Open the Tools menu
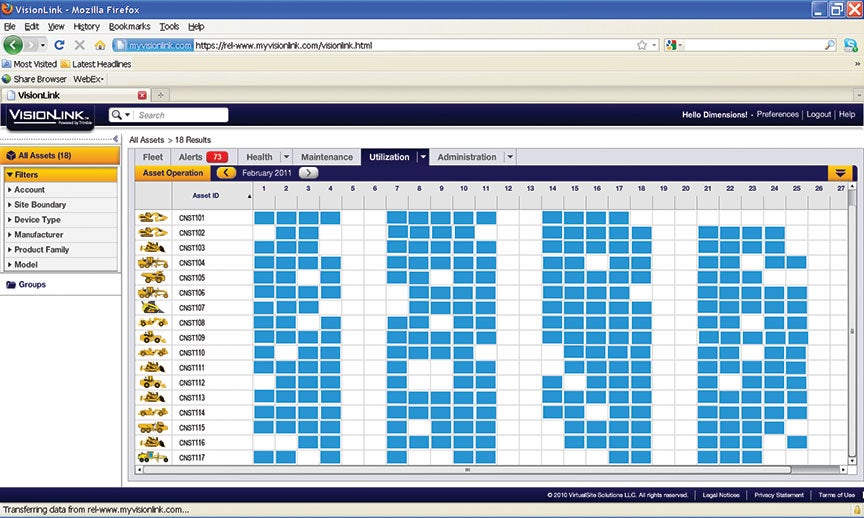Image resolution: width=864 pixels, height=518 pixels. (169, 26)
